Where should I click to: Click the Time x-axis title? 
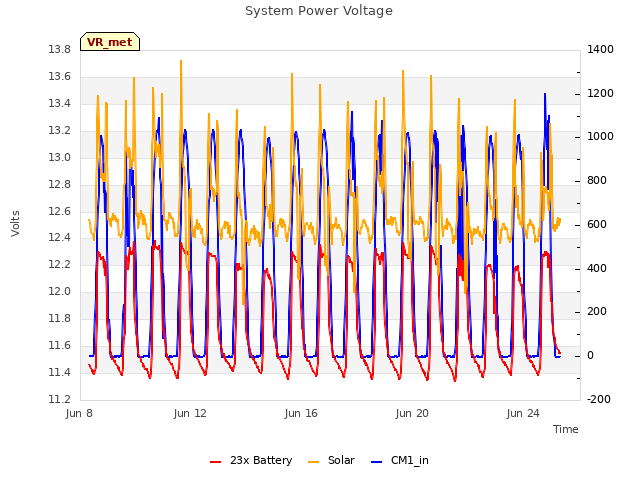point(566,429)
